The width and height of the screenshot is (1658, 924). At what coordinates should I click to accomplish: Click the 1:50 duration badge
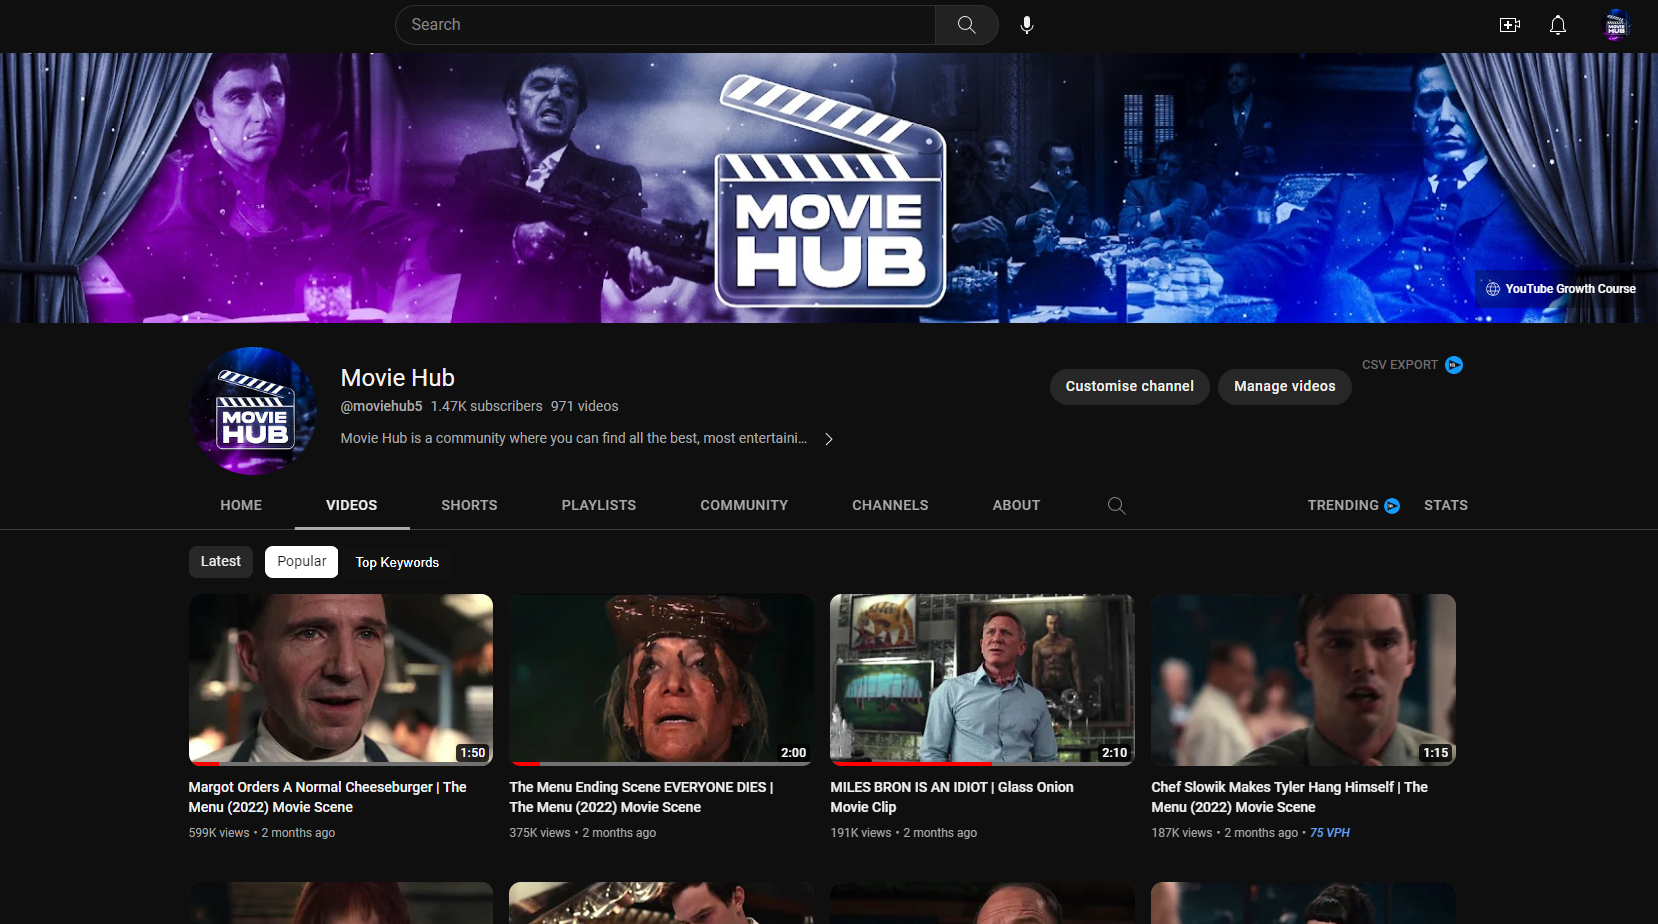(473, 753)
